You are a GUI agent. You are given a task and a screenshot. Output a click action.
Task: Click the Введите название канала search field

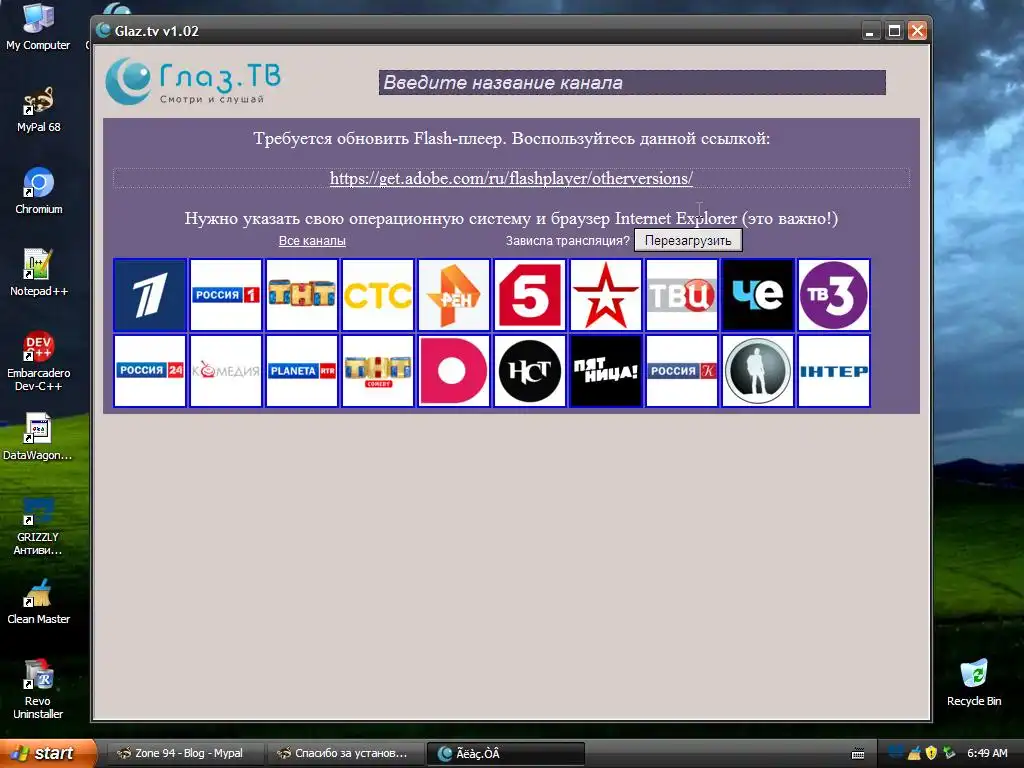tap(632, 82)
